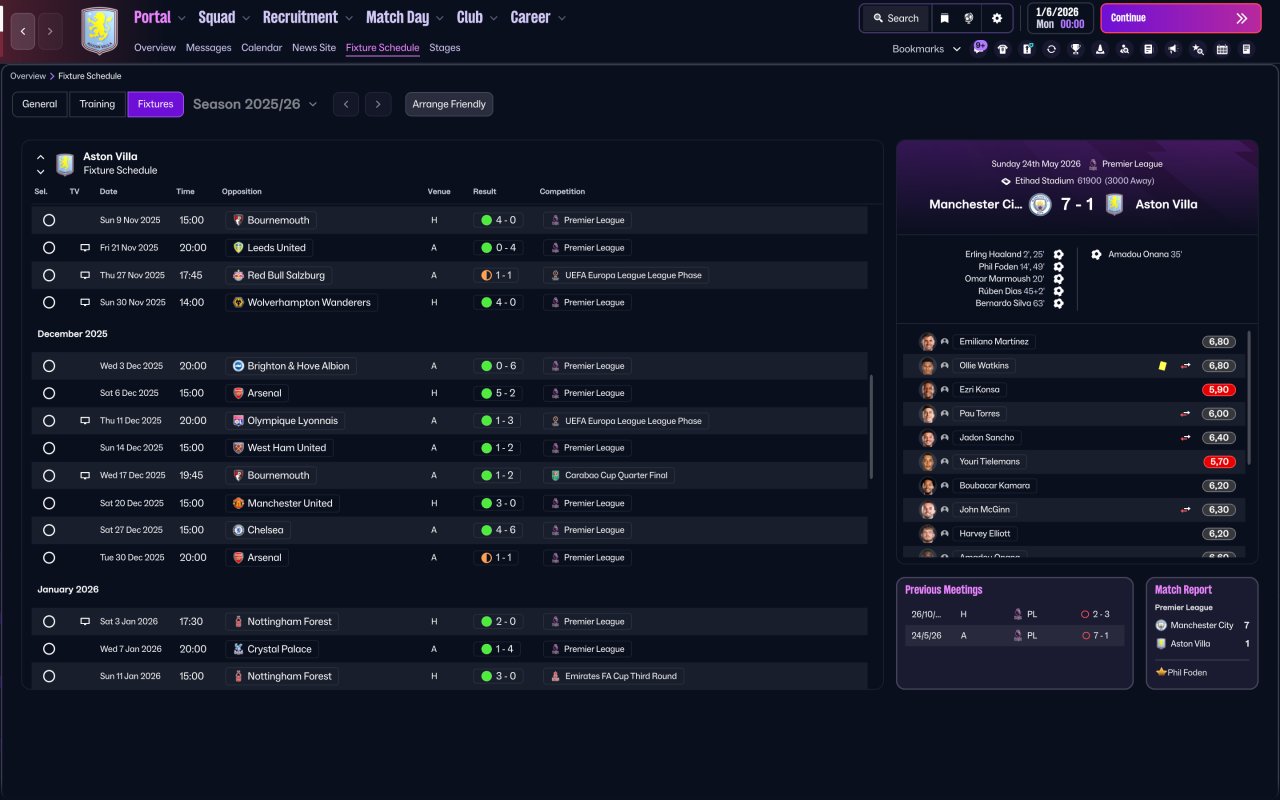
Task: Click the Arrange Friendly button
Action: (x=449, y=104)
